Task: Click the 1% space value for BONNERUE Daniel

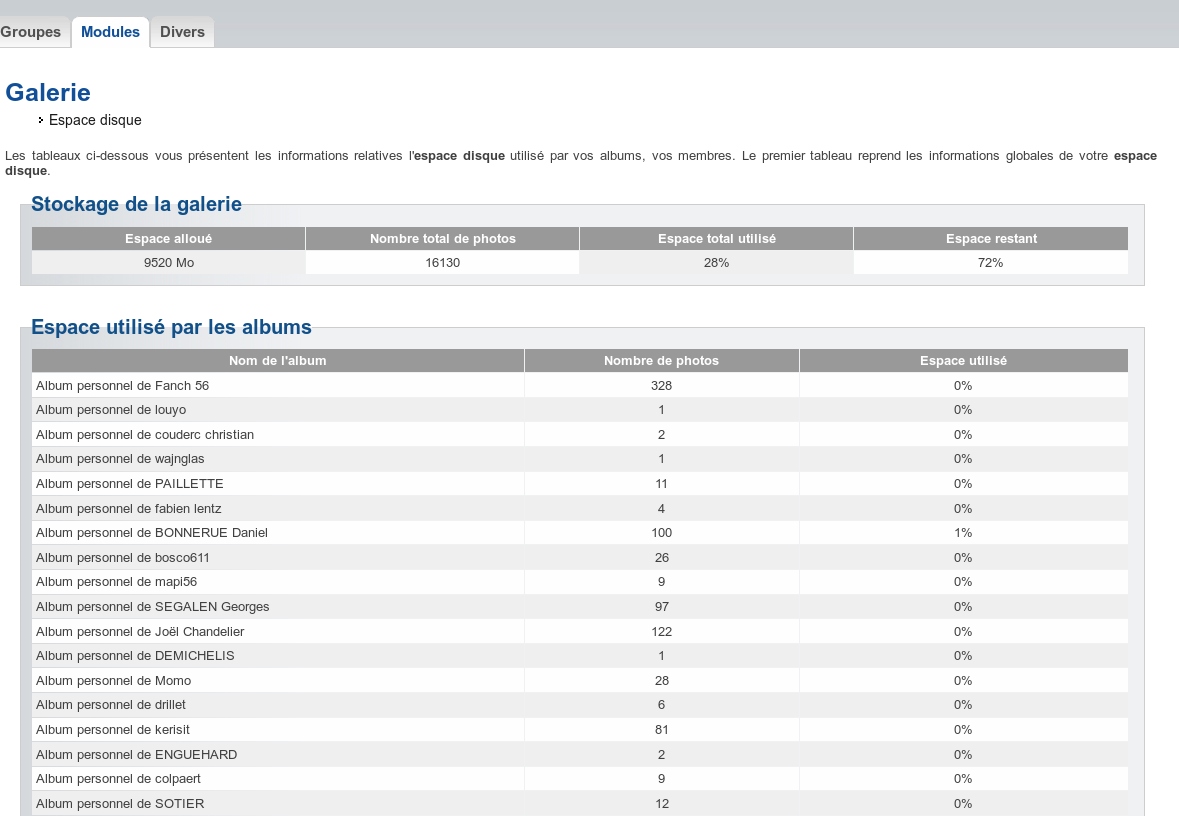Action: click(963, 532)
